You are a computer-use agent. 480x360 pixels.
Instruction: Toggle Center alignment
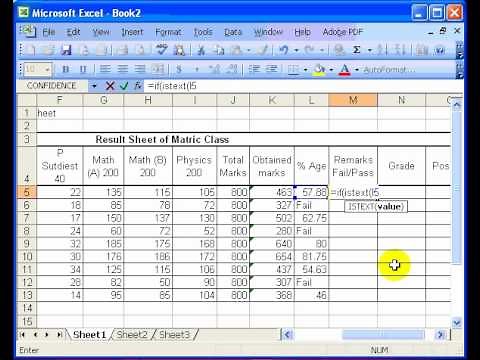(x=123, y=69)
